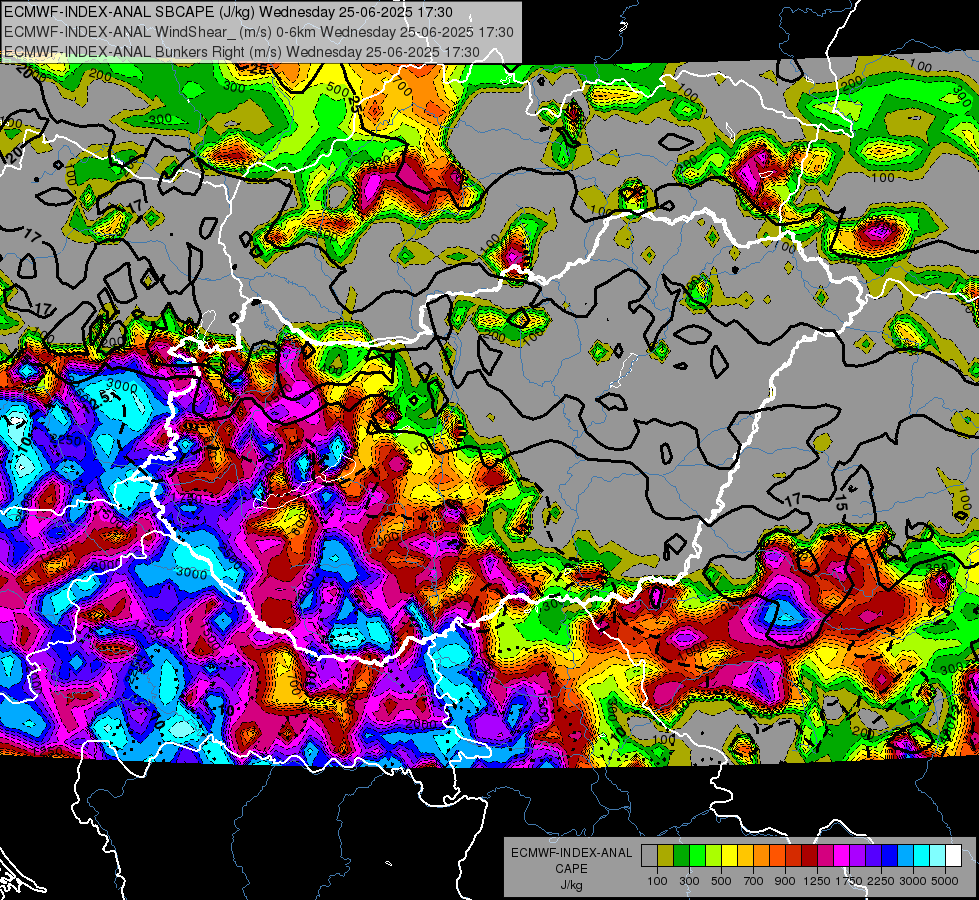
Task: Click the red-orange swatch left of 900
Action: pyautogui.click(x=777, y=856)
